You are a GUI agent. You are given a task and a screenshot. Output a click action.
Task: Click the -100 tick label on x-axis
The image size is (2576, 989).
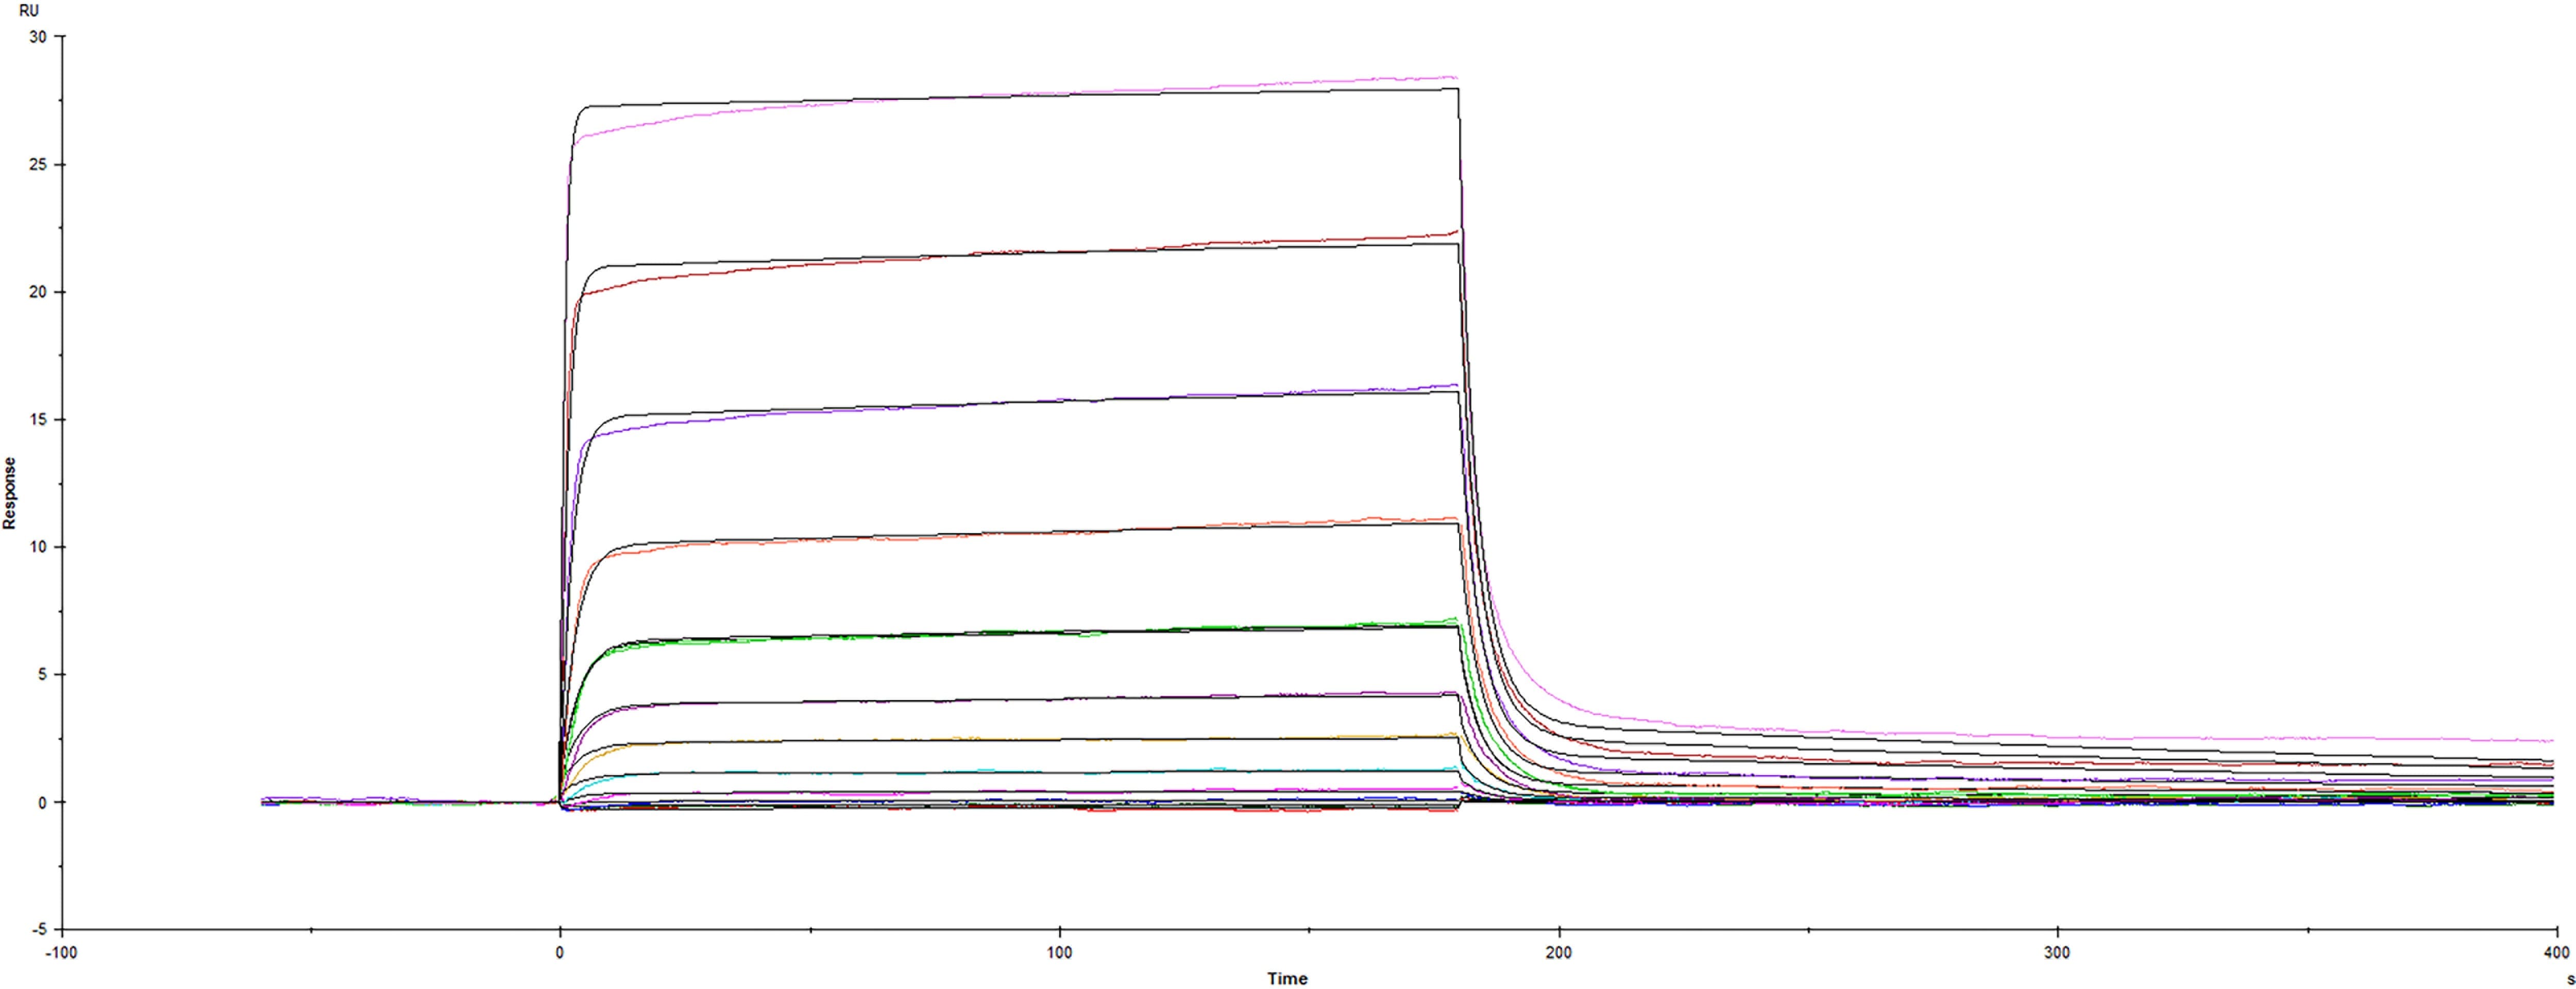61,953
